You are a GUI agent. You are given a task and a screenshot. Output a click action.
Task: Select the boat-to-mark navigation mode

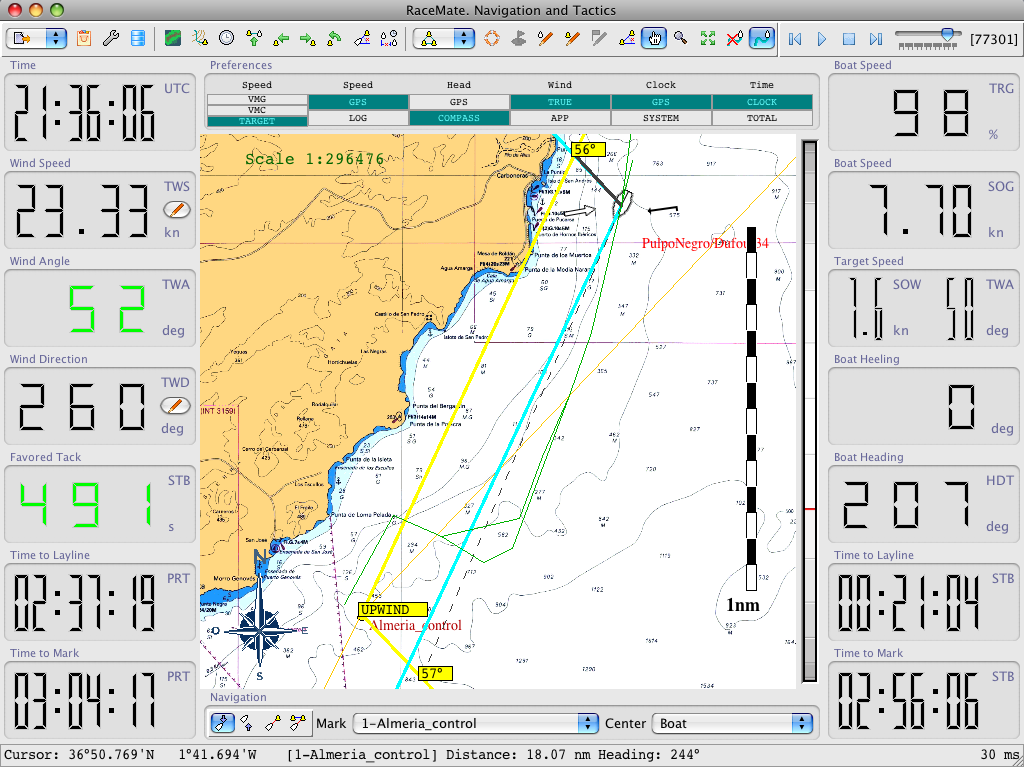pyautogui.click(x=273, y=723)
